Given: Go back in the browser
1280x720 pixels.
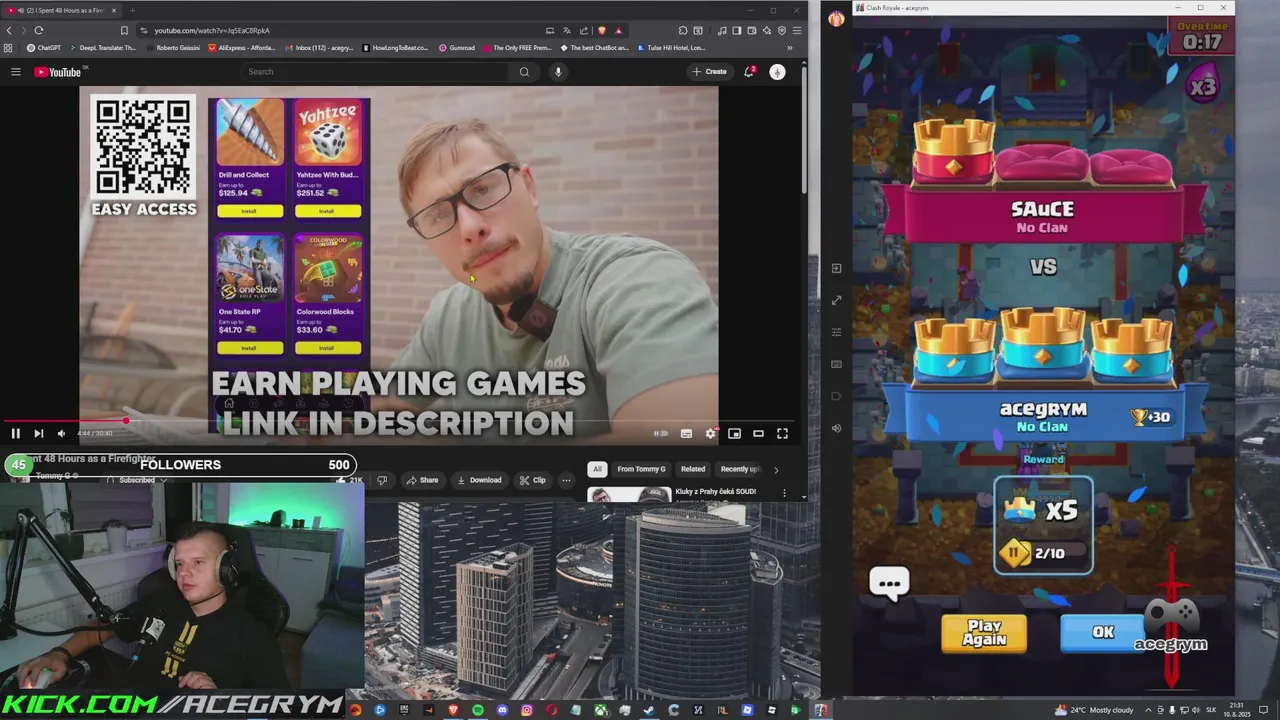Looking at the screenshot, I should coord(10,30).
